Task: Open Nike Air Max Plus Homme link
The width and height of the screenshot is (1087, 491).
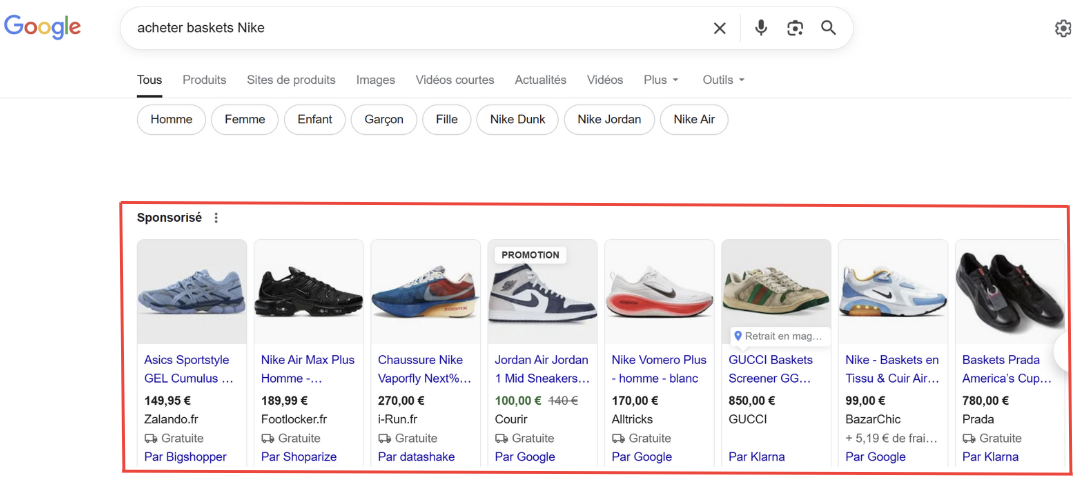Action: pos(308,369)
